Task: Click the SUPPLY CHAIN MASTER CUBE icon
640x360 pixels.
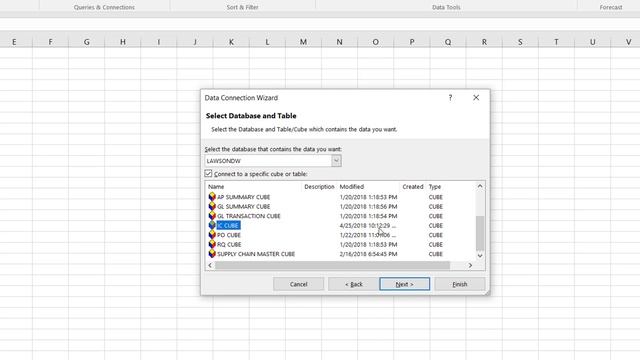Action: (212, 253)
